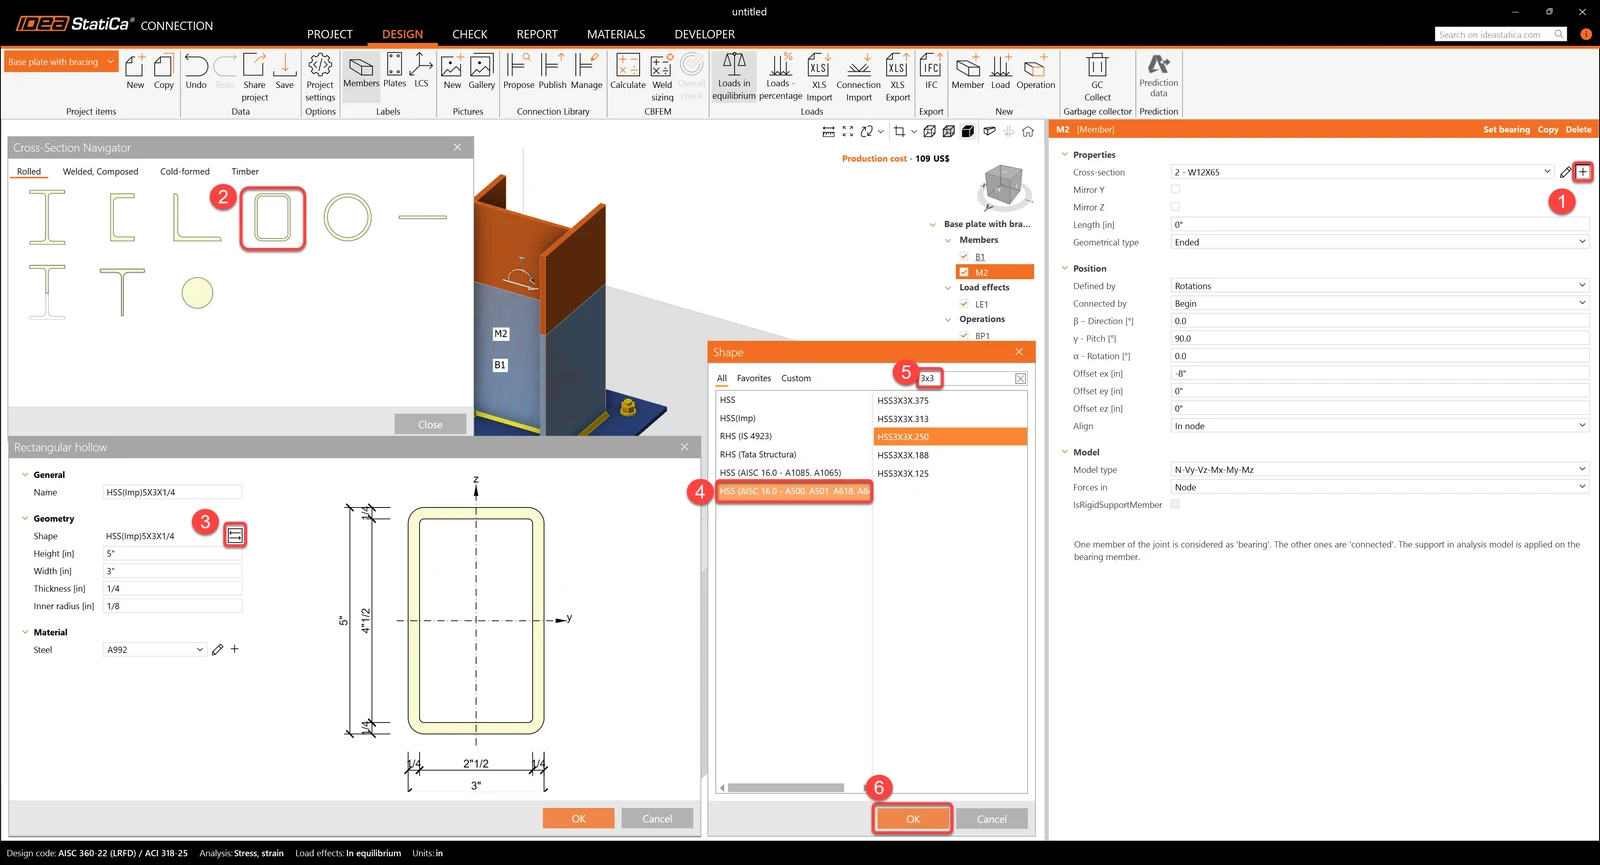This screenshot has height=865, width=1600.
Task: Edit cross-section with pencil icon
Action: point(1565,172)
